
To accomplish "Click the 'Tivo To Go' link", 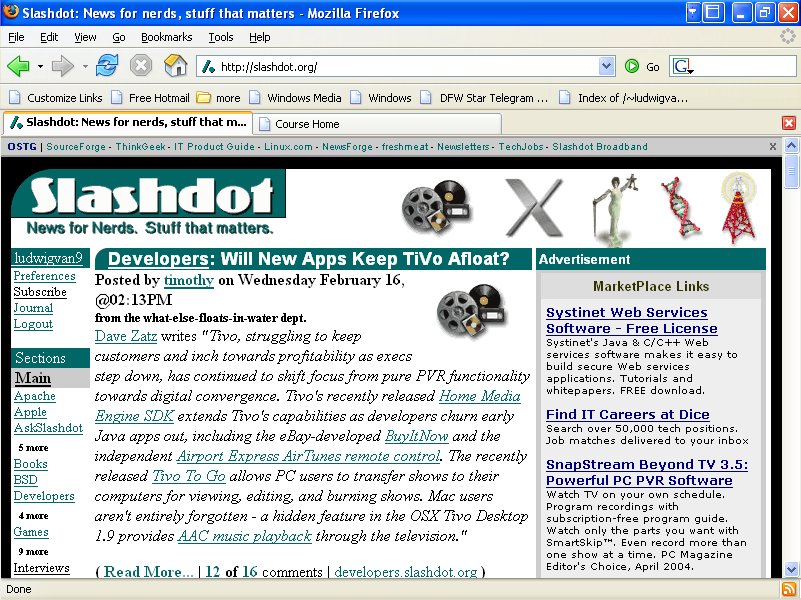I will pos(189,476).
